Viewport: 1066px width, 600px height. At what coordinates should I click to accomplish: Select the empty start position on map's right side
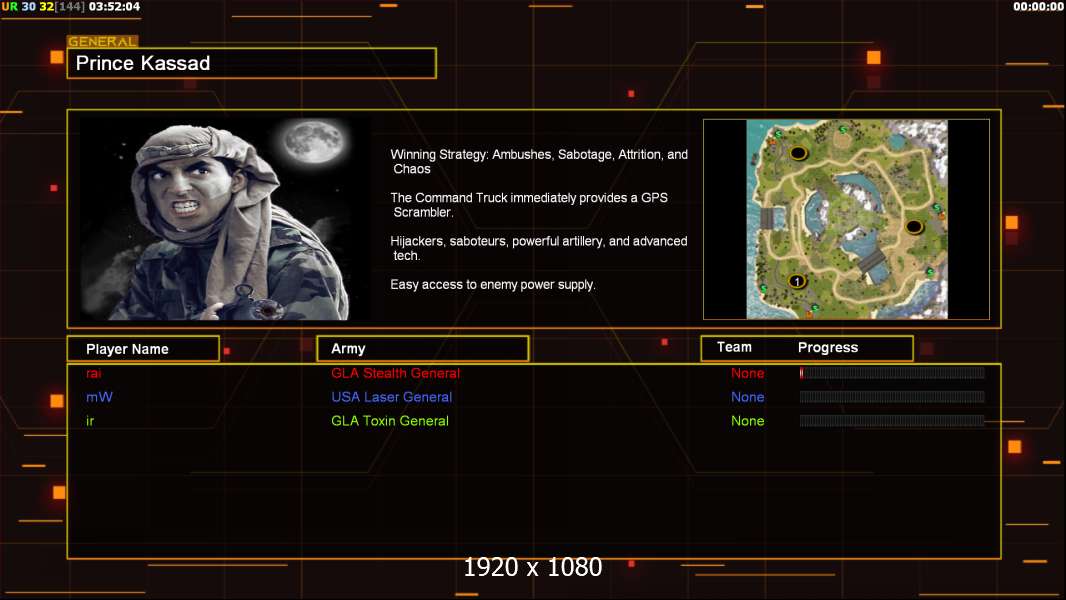coord(913,227)
